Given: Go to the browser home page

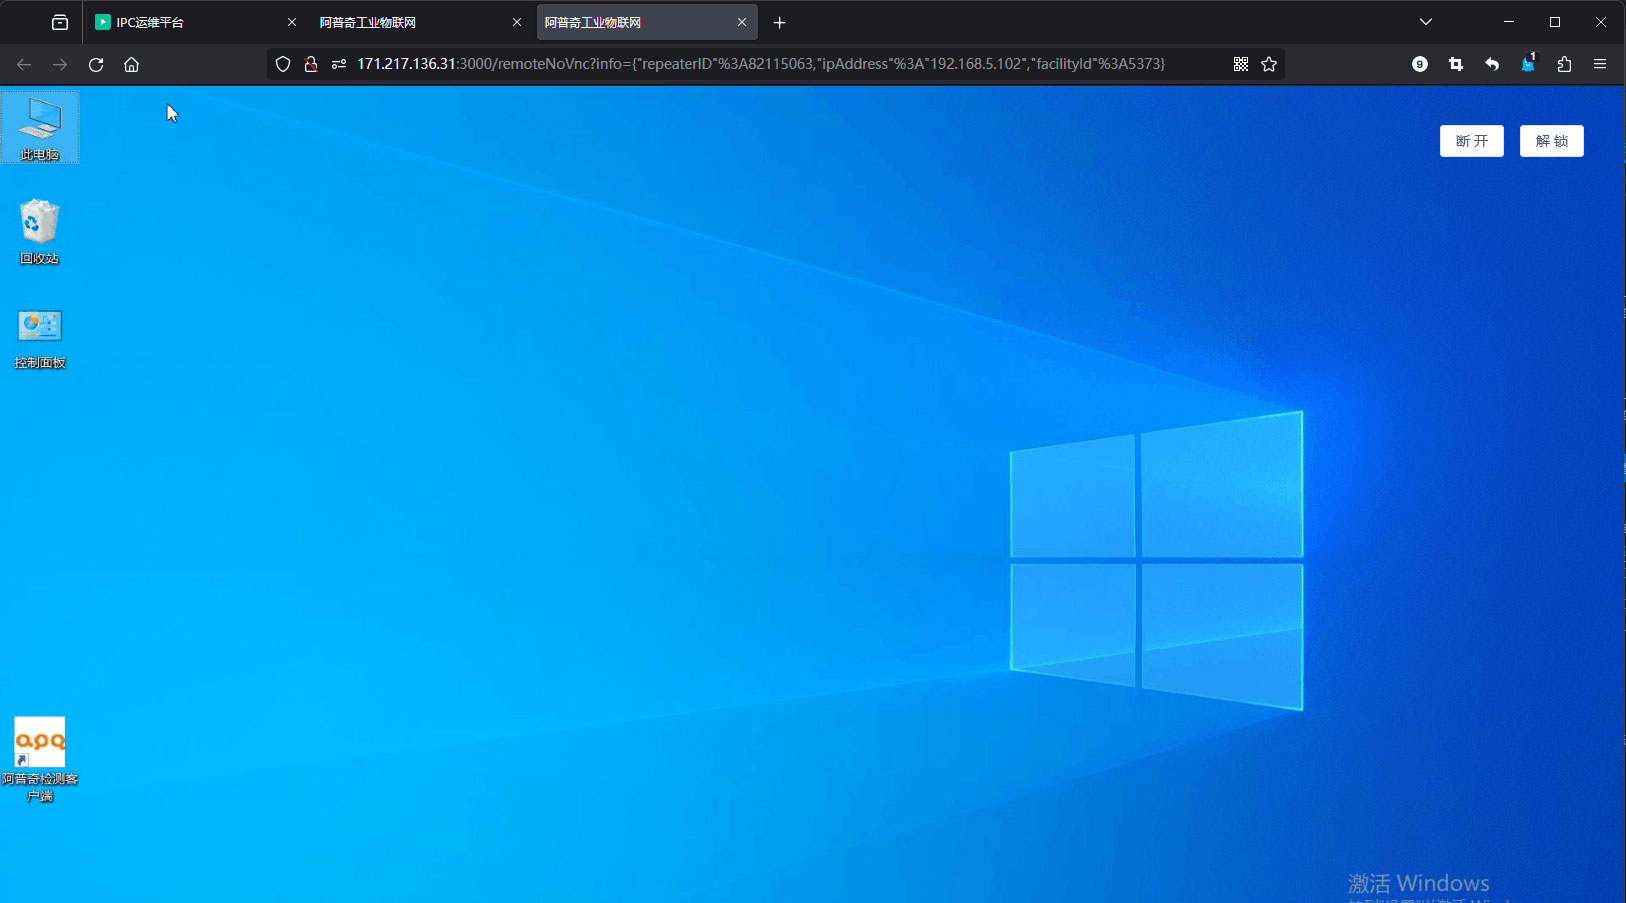Looking at the screenshot, I should [x=131, y=64].
